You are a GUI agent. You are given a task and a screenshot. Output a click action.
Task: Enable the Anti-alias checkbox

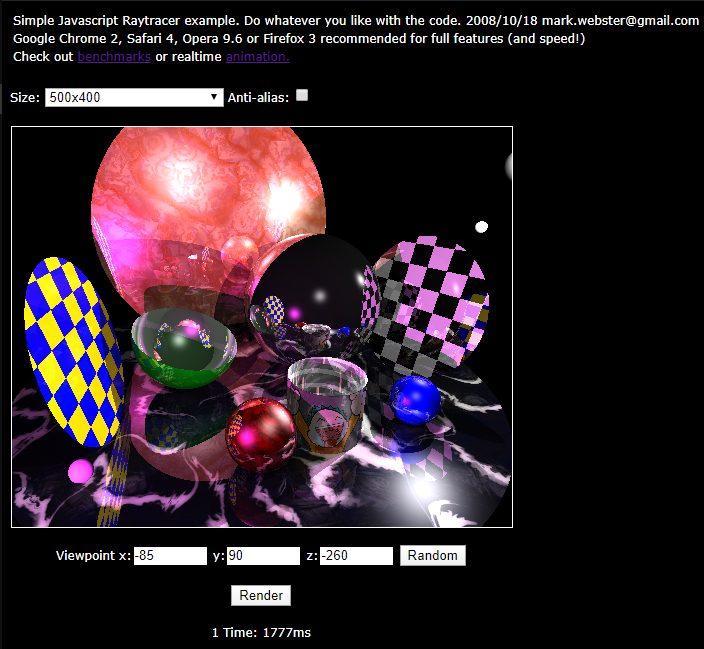(302, 95)
